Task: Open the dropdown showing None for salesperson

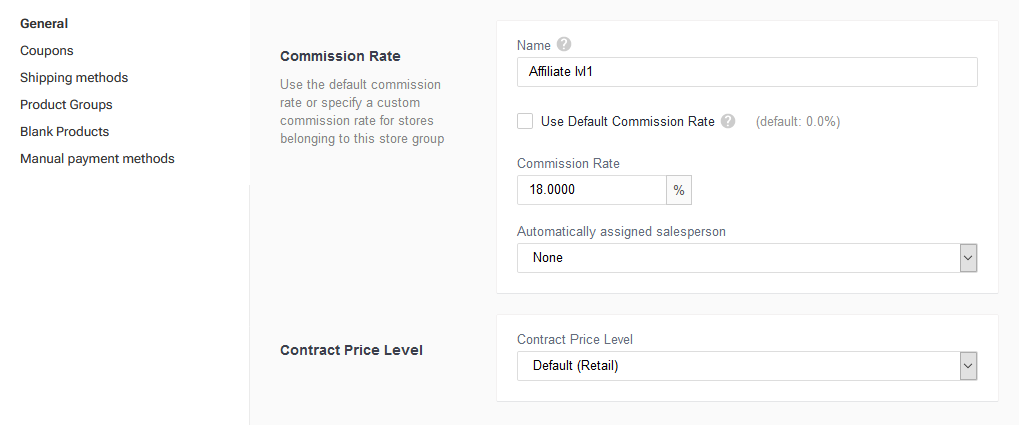Action: click(x=747, y=258)
